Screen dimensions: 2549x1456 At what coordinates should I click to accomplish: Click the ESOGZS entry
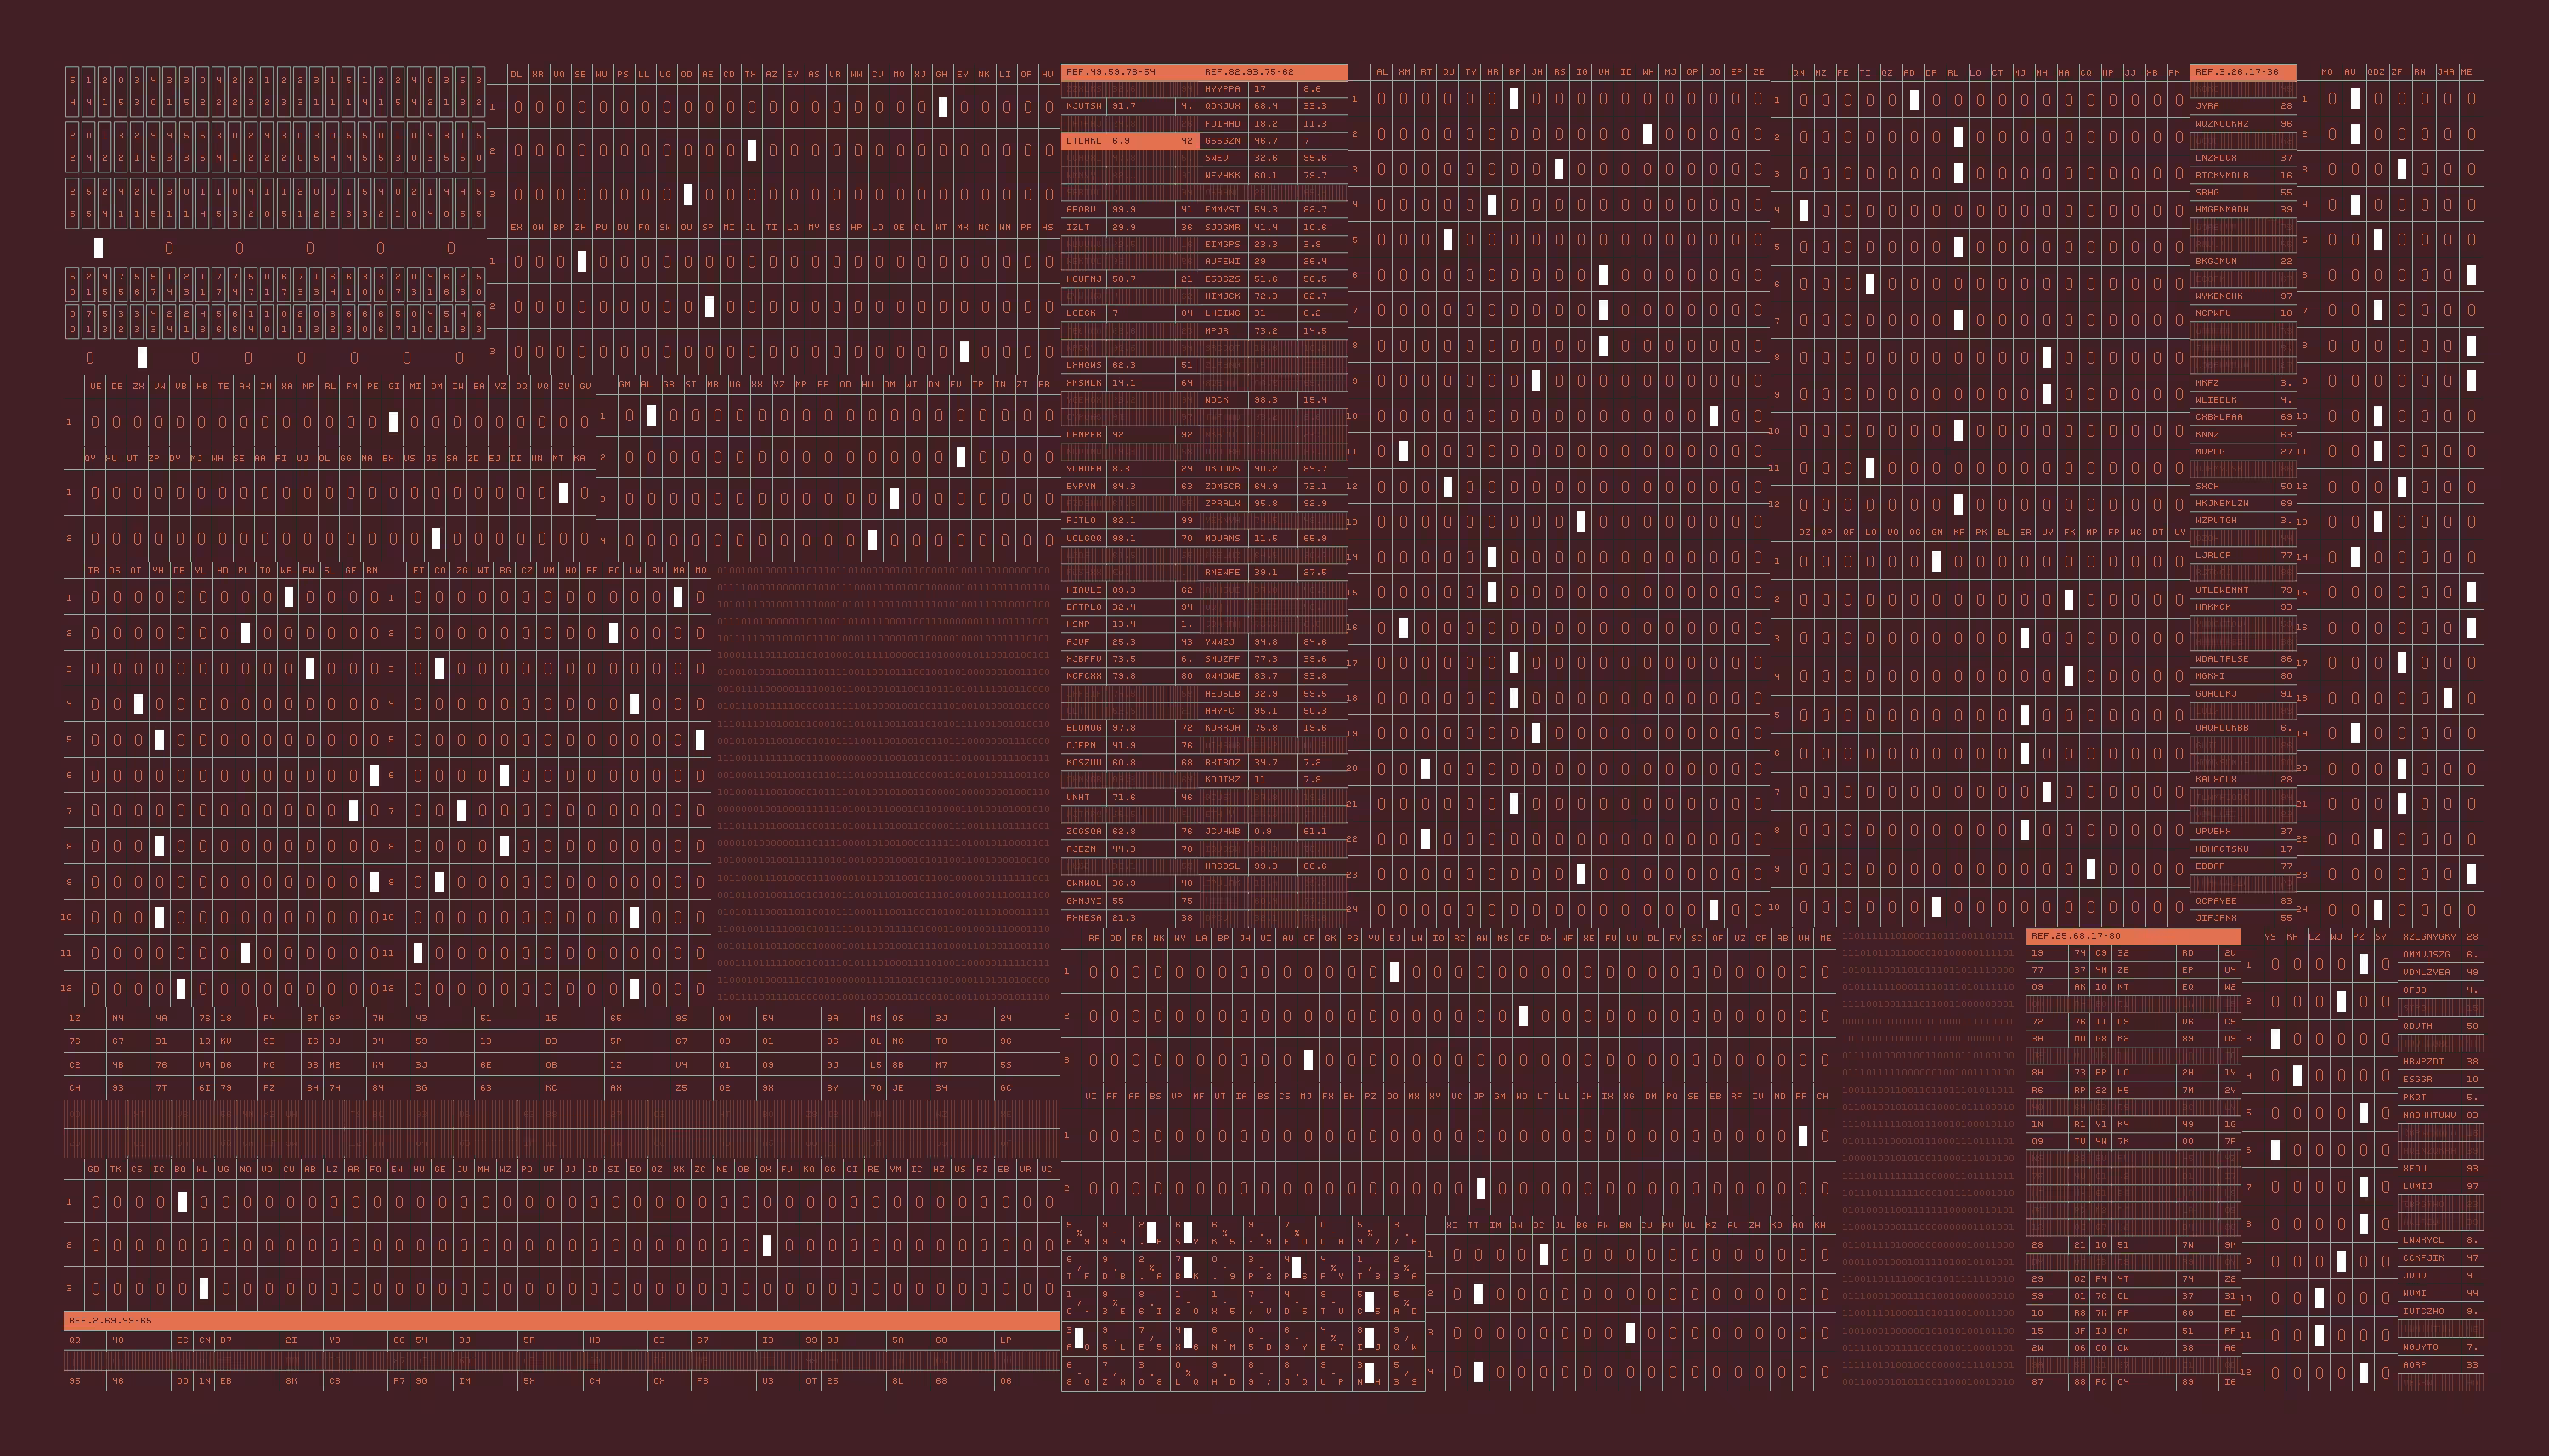[x=1222, y=279]
